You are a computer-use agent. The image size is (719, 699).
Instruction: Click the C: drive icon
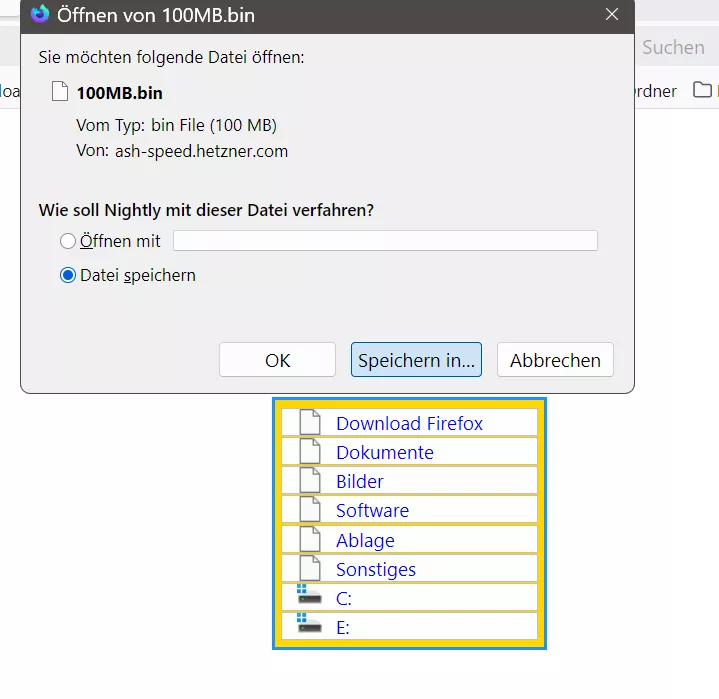tap(309, 594)
